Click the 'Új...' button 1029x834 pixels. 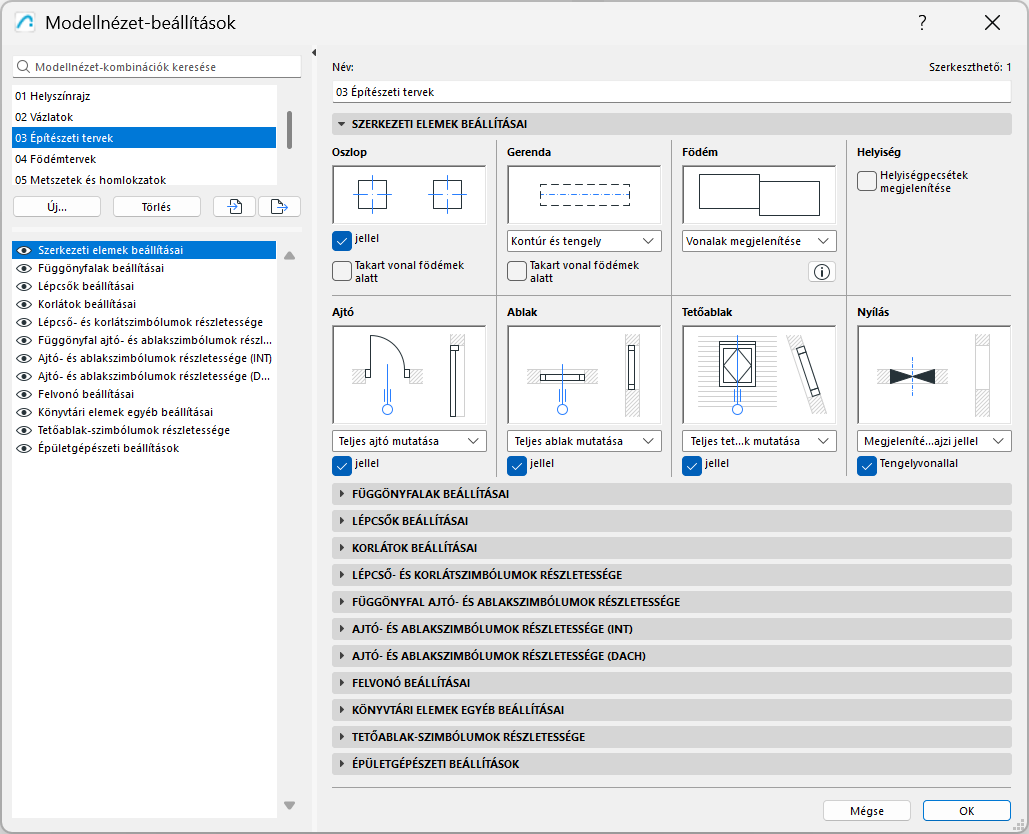(x=58, y=206)
